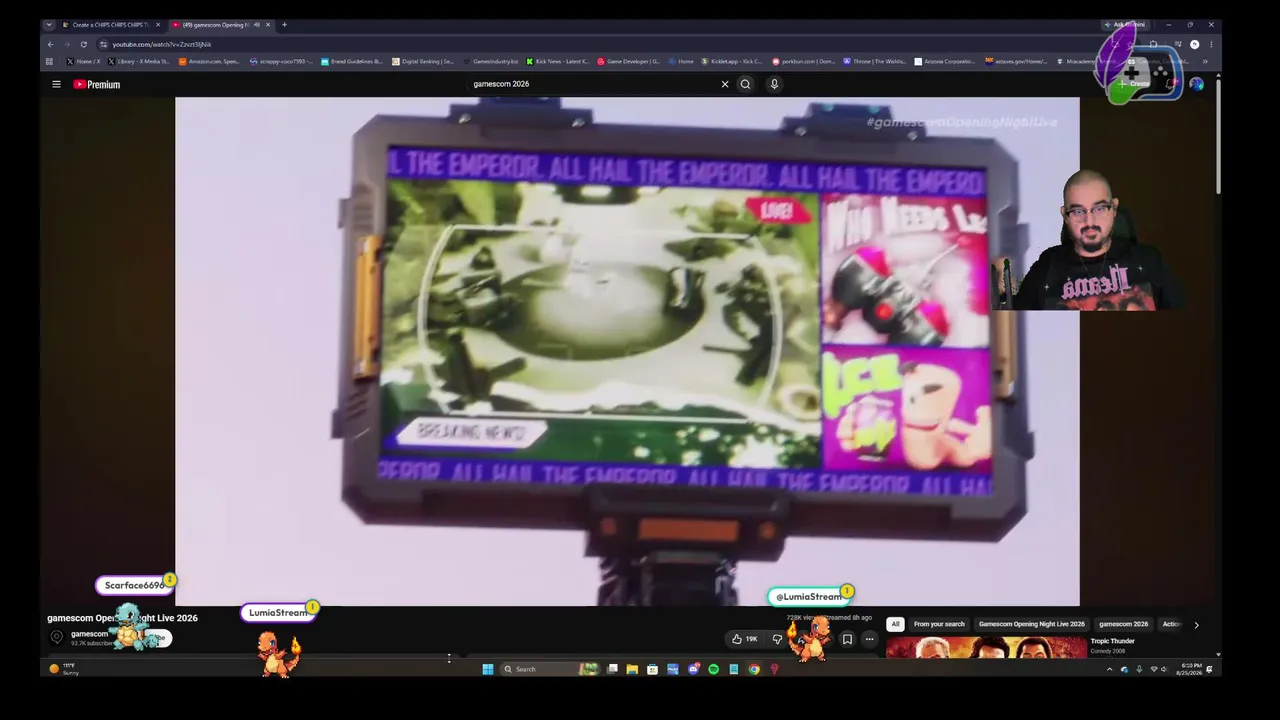The image size is (1280, 720).
Task: Open the aztaxes.gov bookmark
Action: [1016, 61]
